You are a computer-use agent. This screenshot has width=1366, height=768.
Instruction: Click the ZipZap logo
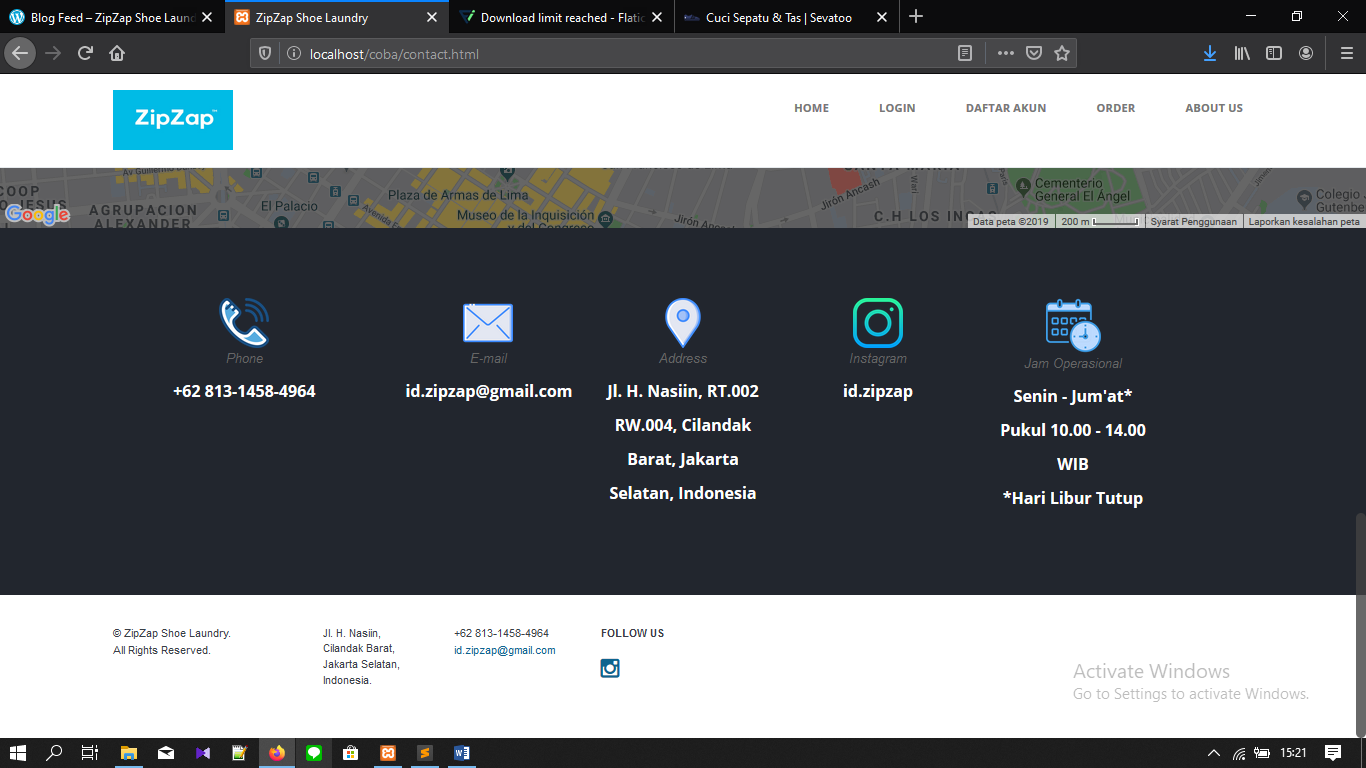[172, 119]
